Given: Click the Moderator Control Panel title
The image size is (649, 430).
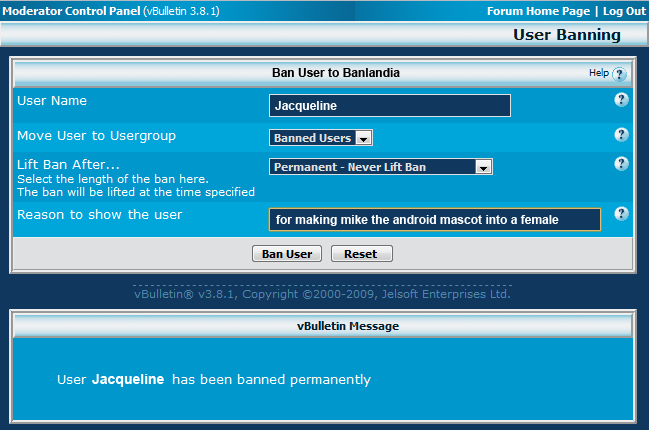Looking at the screenshot, I should [71, 11].
